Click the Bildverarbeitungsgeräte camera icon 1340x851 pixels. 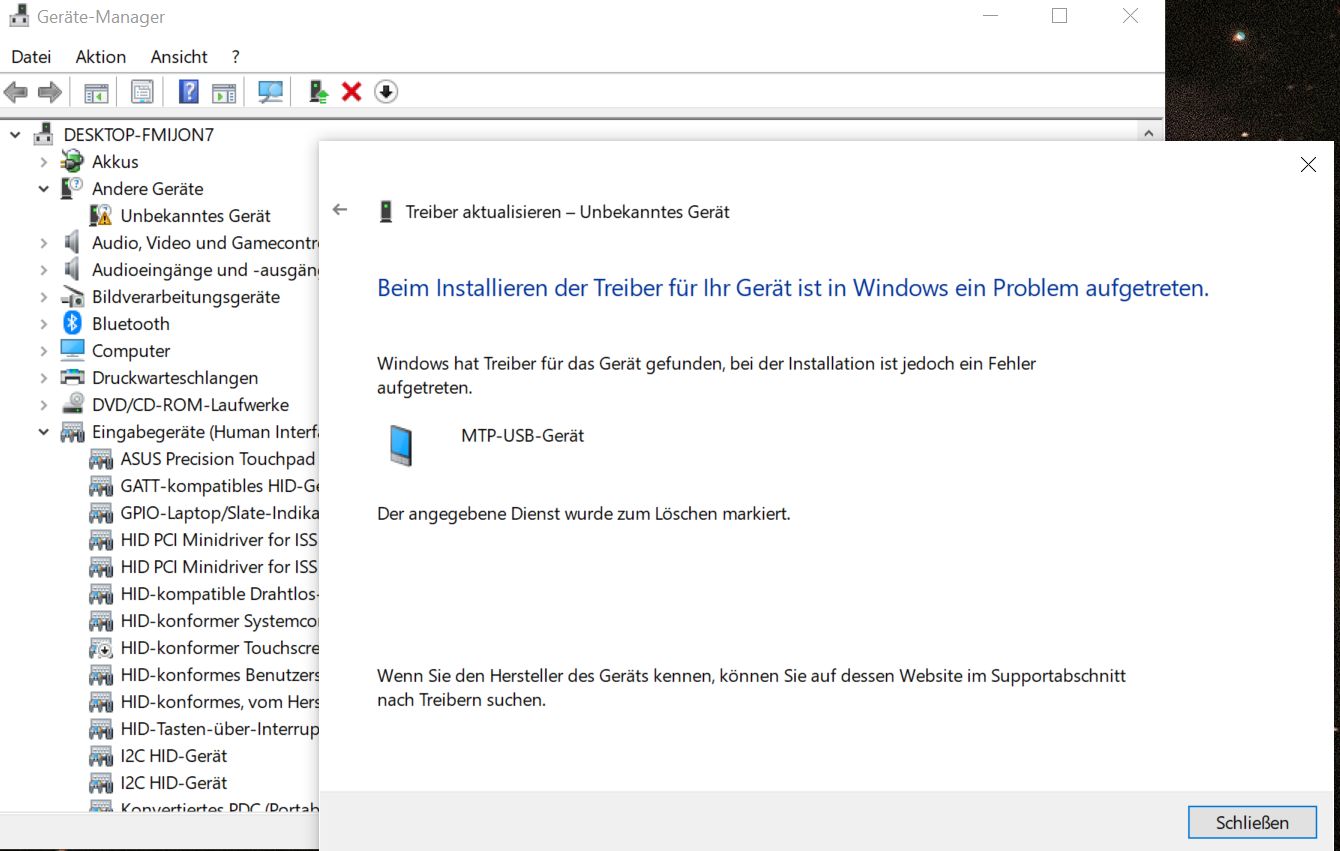click(x=72, y=296)
